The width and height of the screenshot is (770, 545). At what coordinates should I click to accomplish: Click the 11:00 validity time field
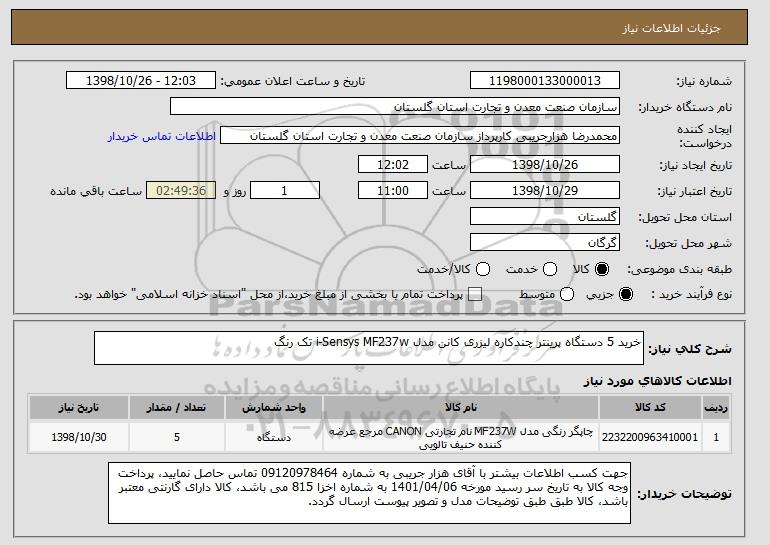[393, 191]
